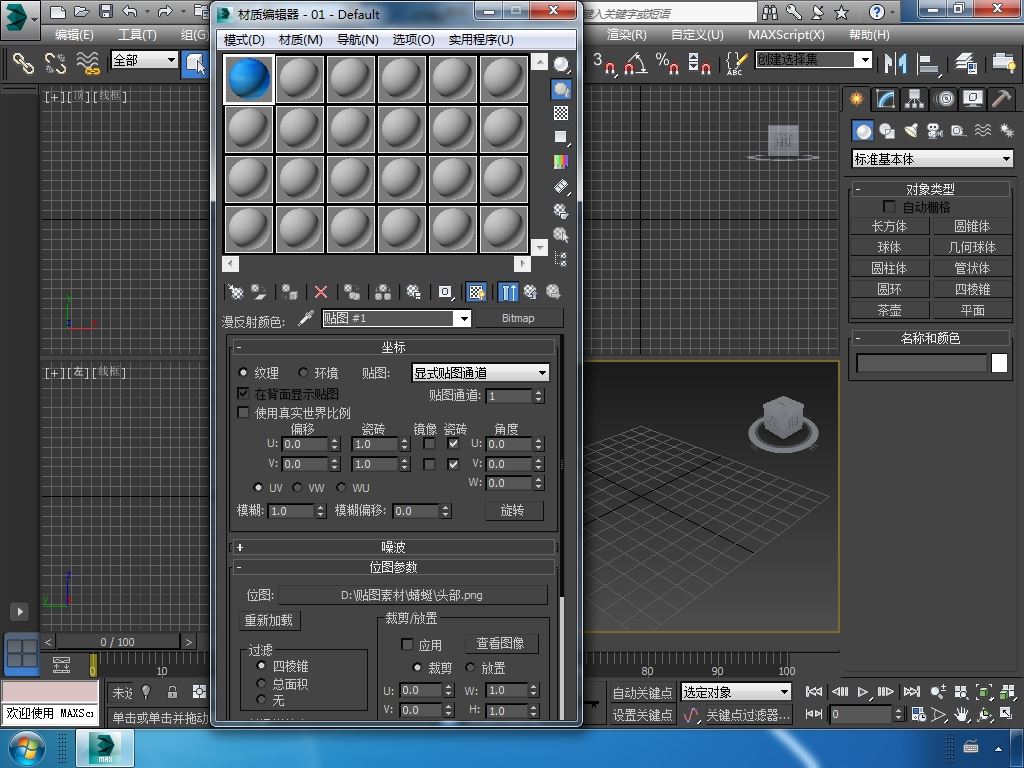This screenshot has width=1024, height=768.
Task: Click the Bind to Space Warp icon
Action: point(87,63)
